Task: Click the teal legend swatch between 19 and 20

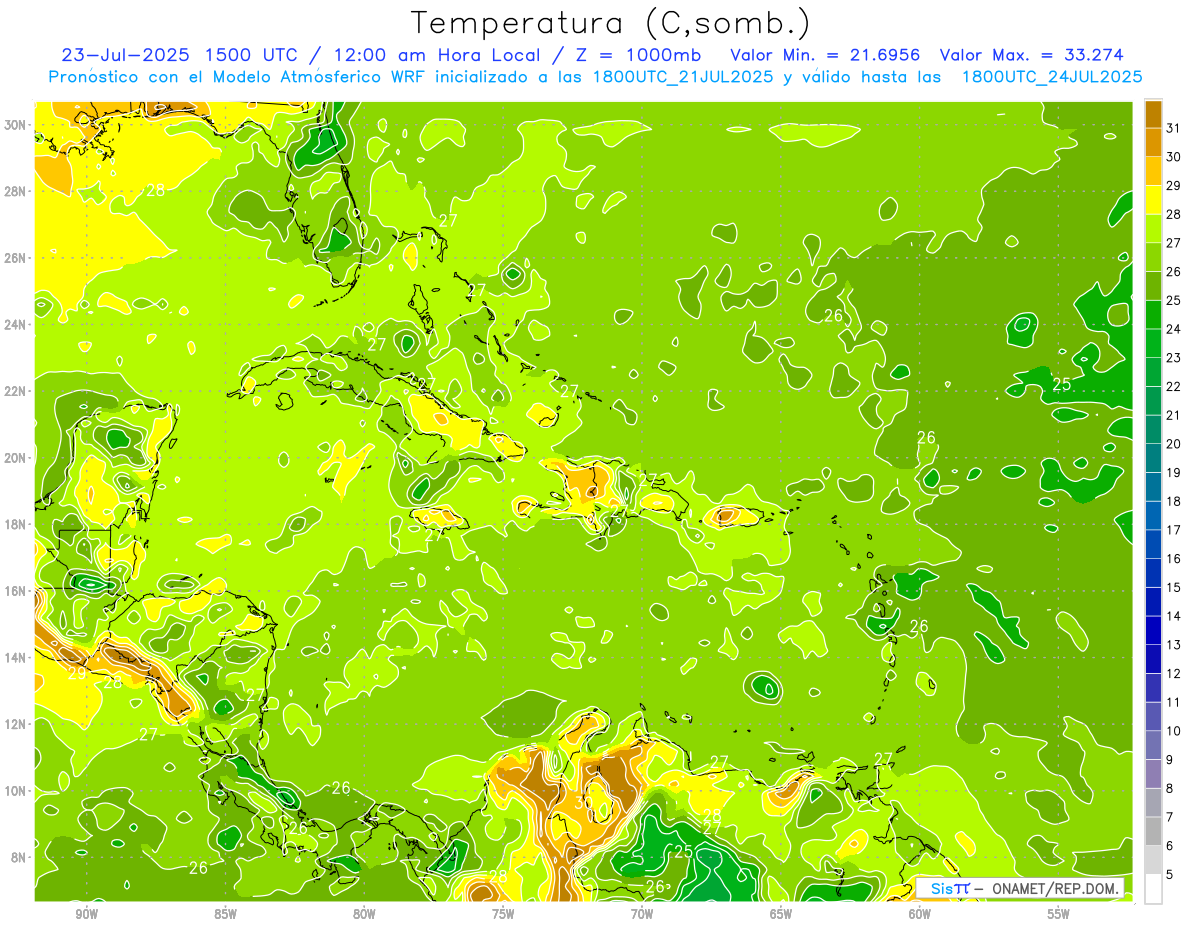Action: (1153, 458)
